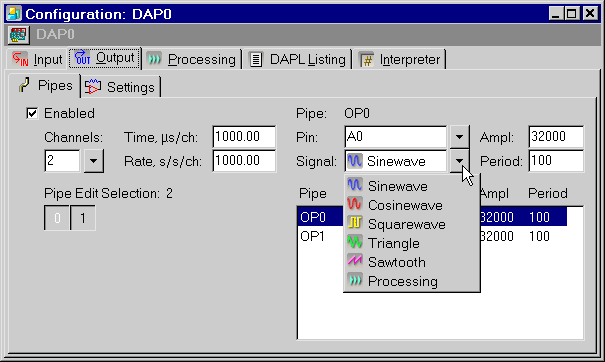This screenshot has width=605, height=362.
Task: Click the Channels value field
Action: (x=62, y=161)
